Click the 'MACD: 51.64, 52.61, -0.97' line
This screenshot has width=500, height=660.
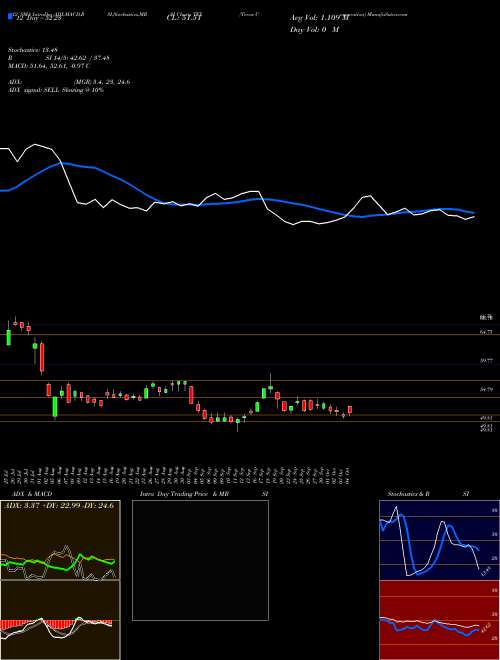[47, 66]
